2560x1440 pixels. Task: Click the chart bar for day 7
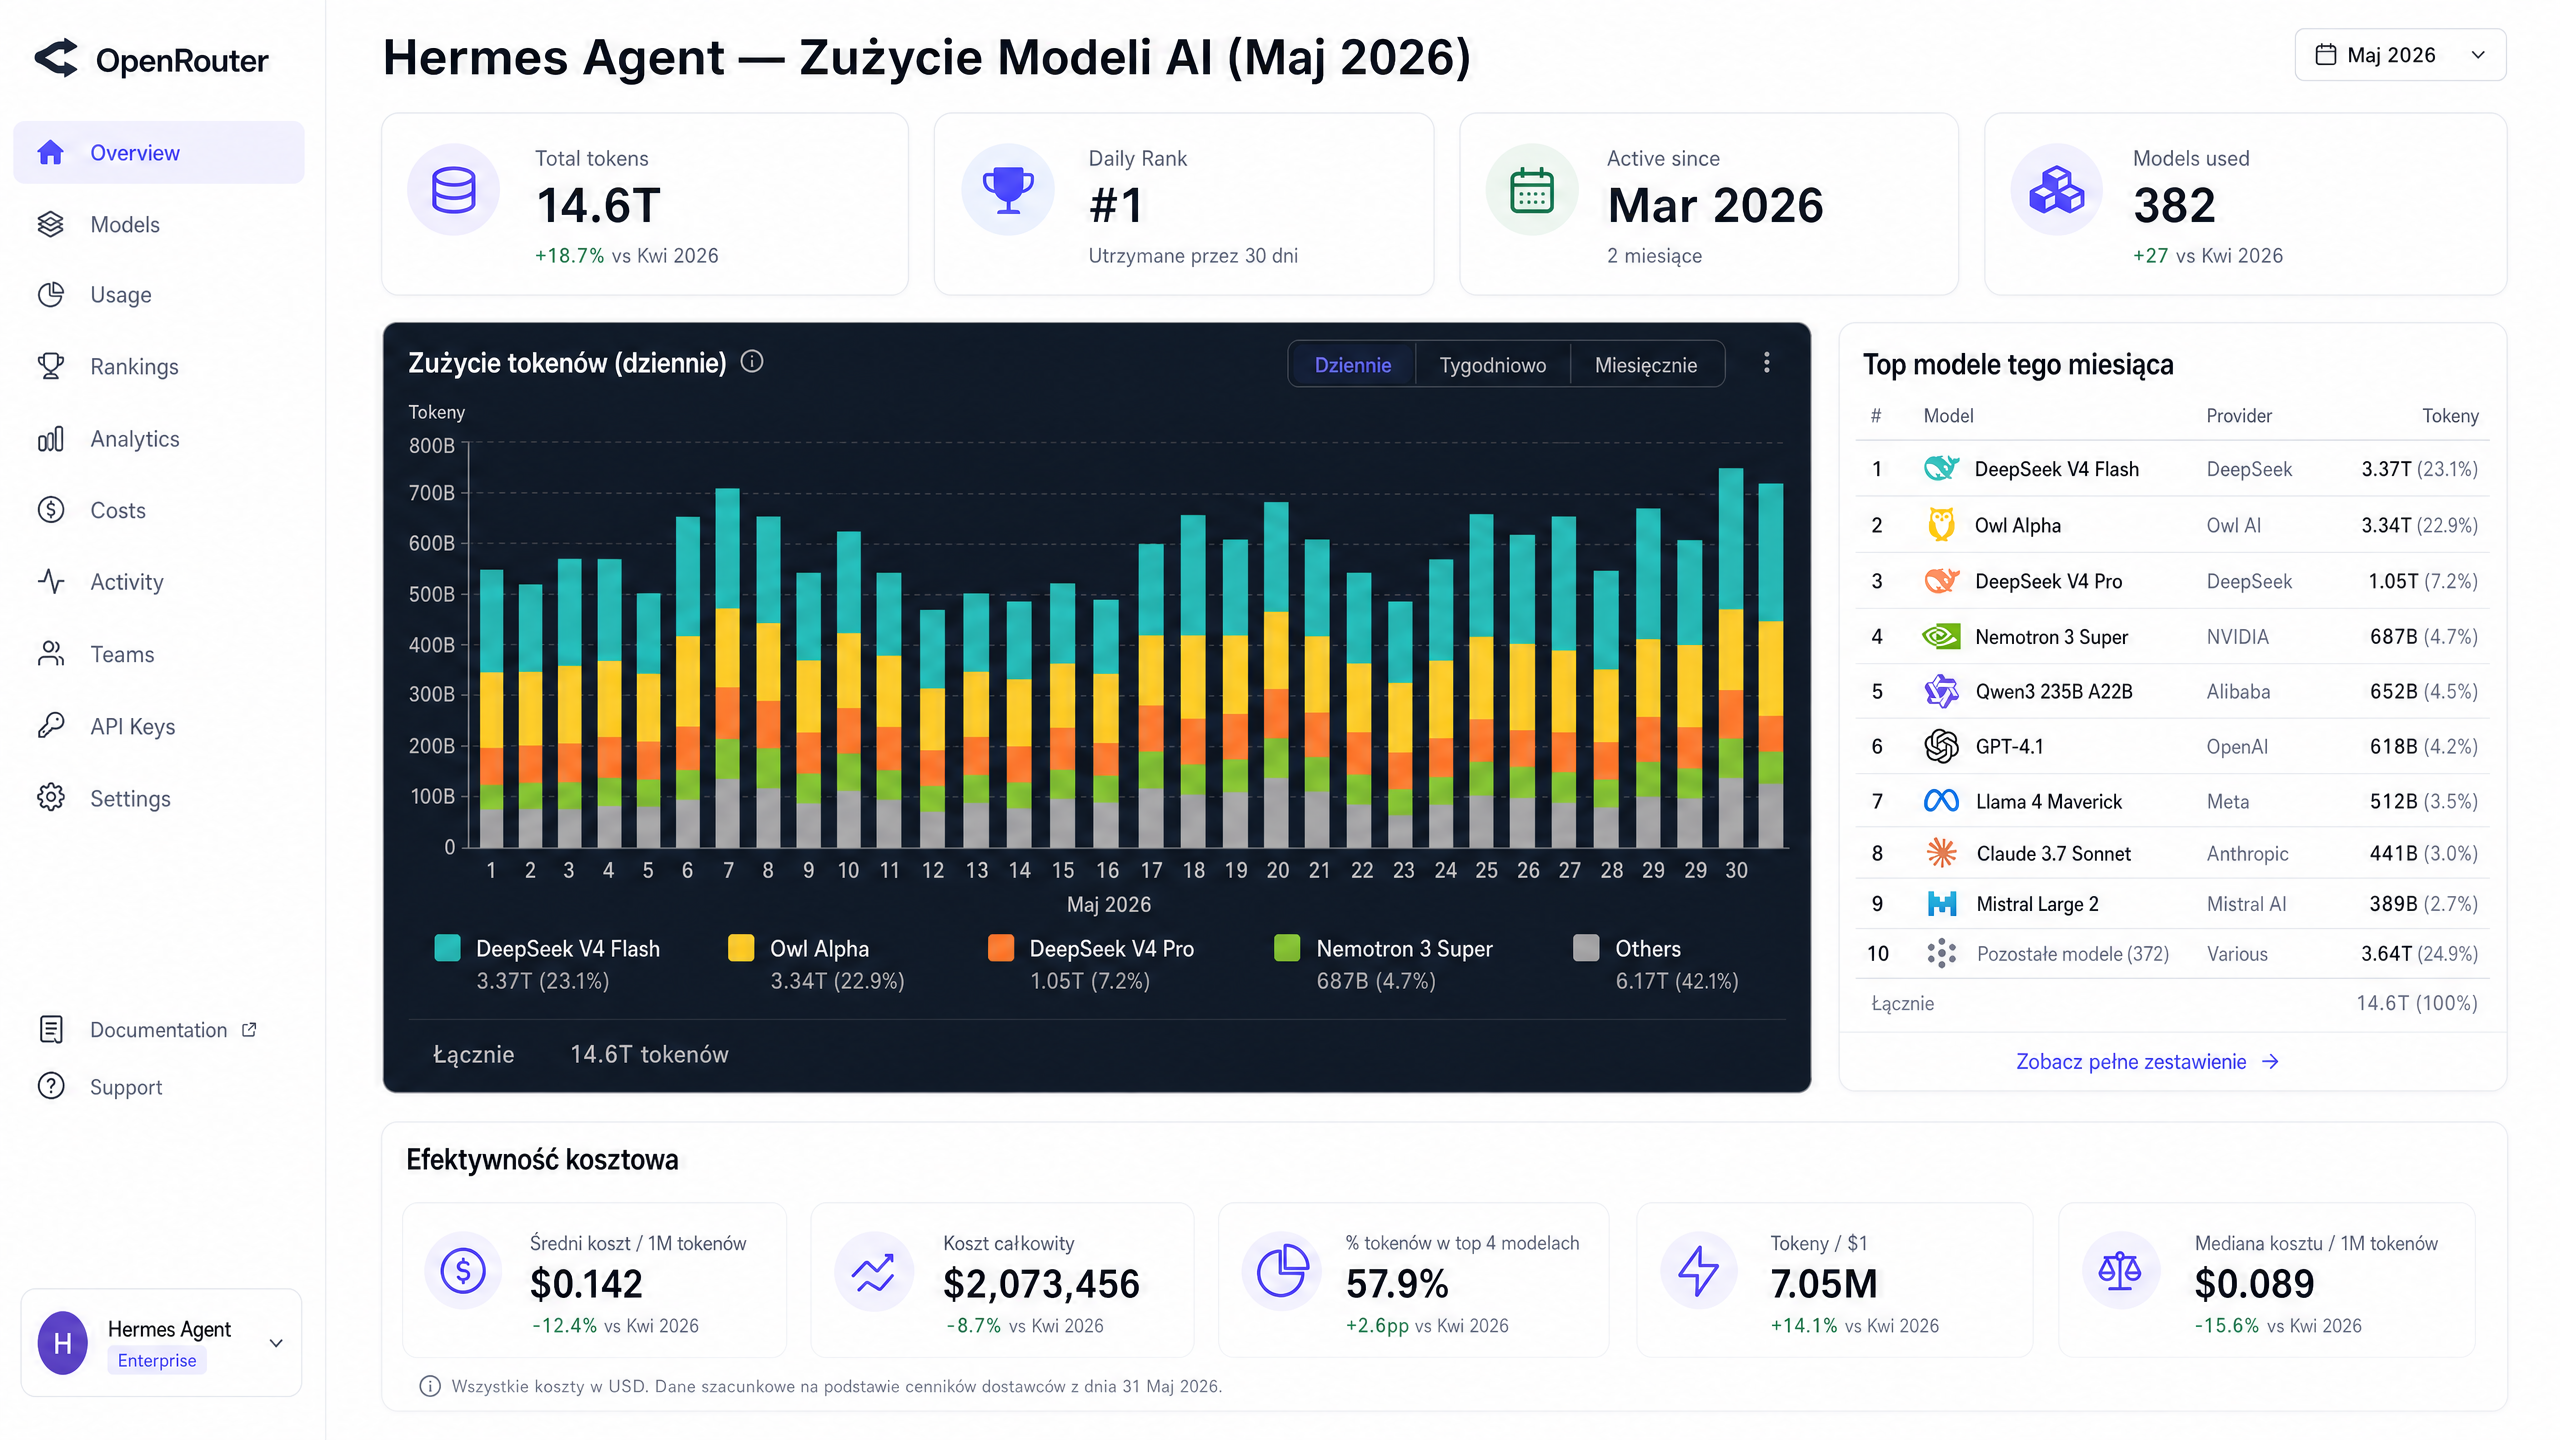tap(728, 668)
